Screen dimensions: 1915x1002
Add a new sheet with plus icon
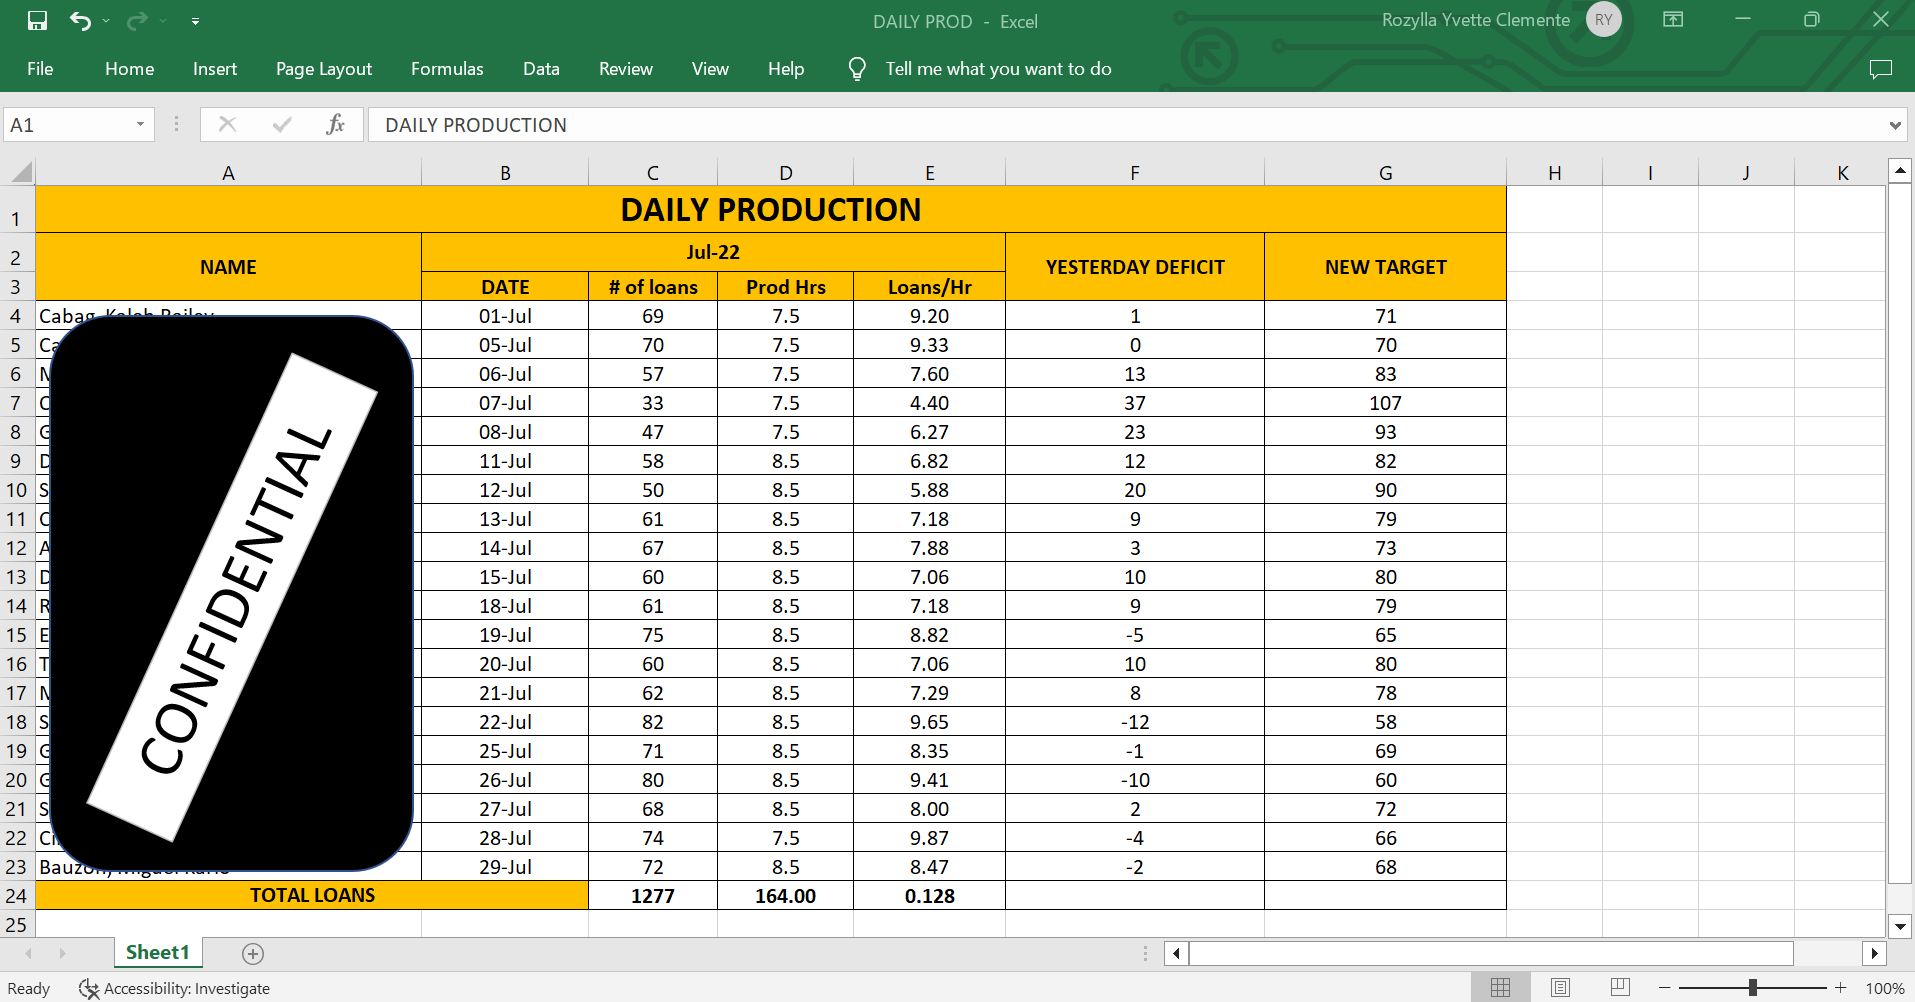point(253,954)
